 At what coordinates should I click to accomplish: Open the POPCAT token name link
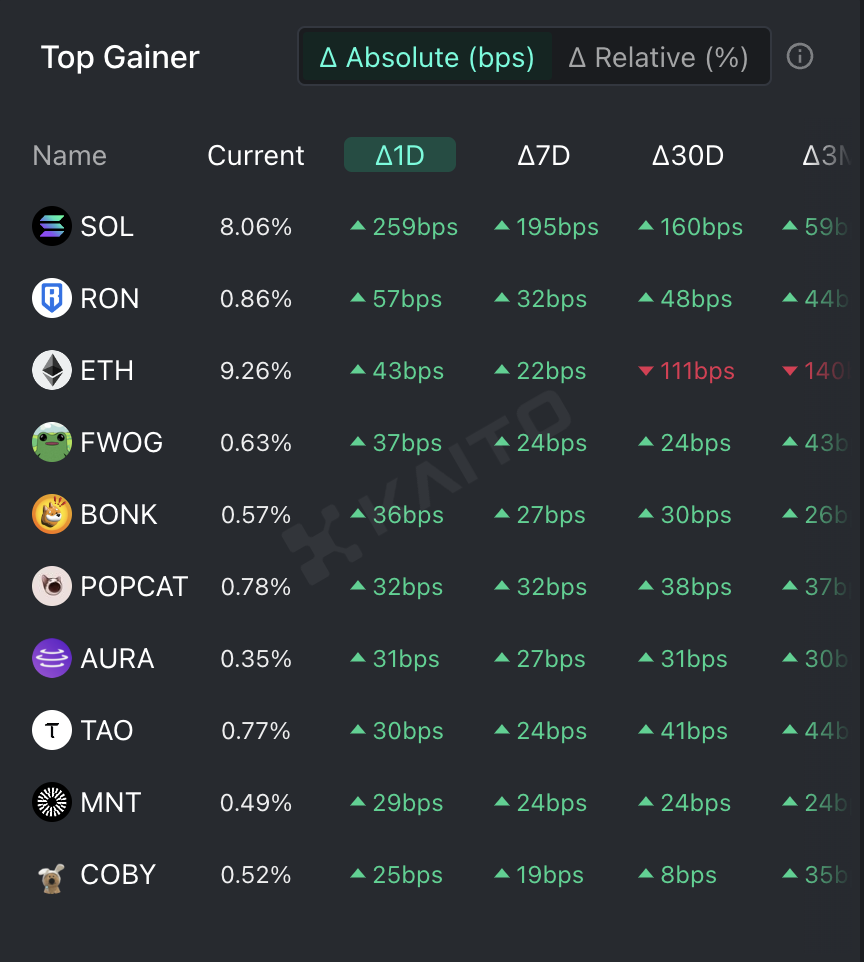pyautogui.click(x=134, y=587)
